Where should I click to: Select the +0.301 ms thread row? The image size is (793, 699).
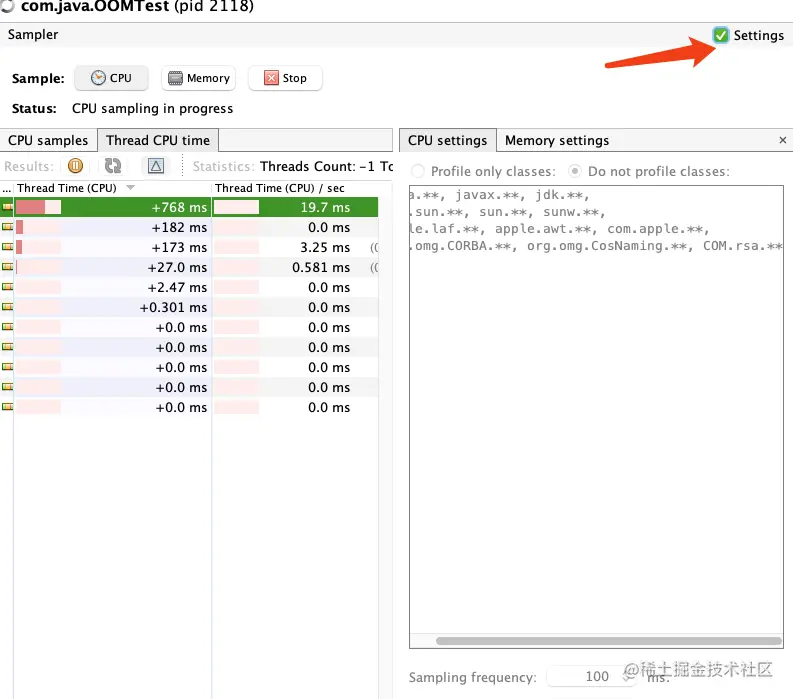tap(189, 308)
